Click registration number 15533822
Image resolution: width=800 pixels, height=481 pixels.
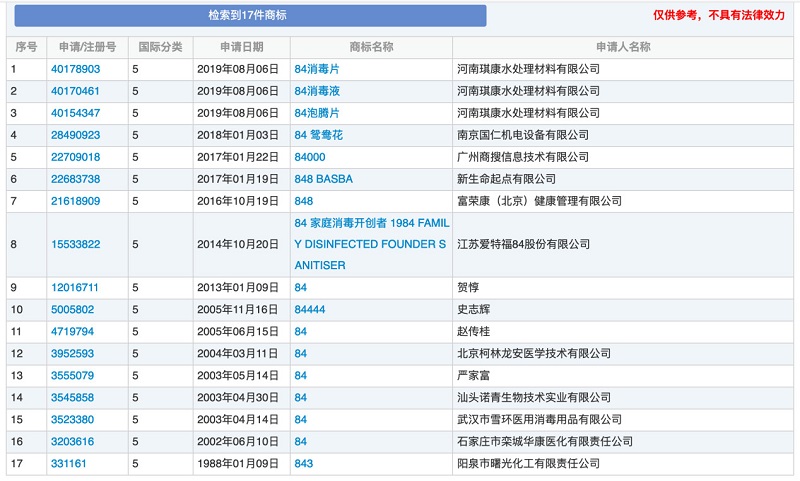click(x=76, y=244)
